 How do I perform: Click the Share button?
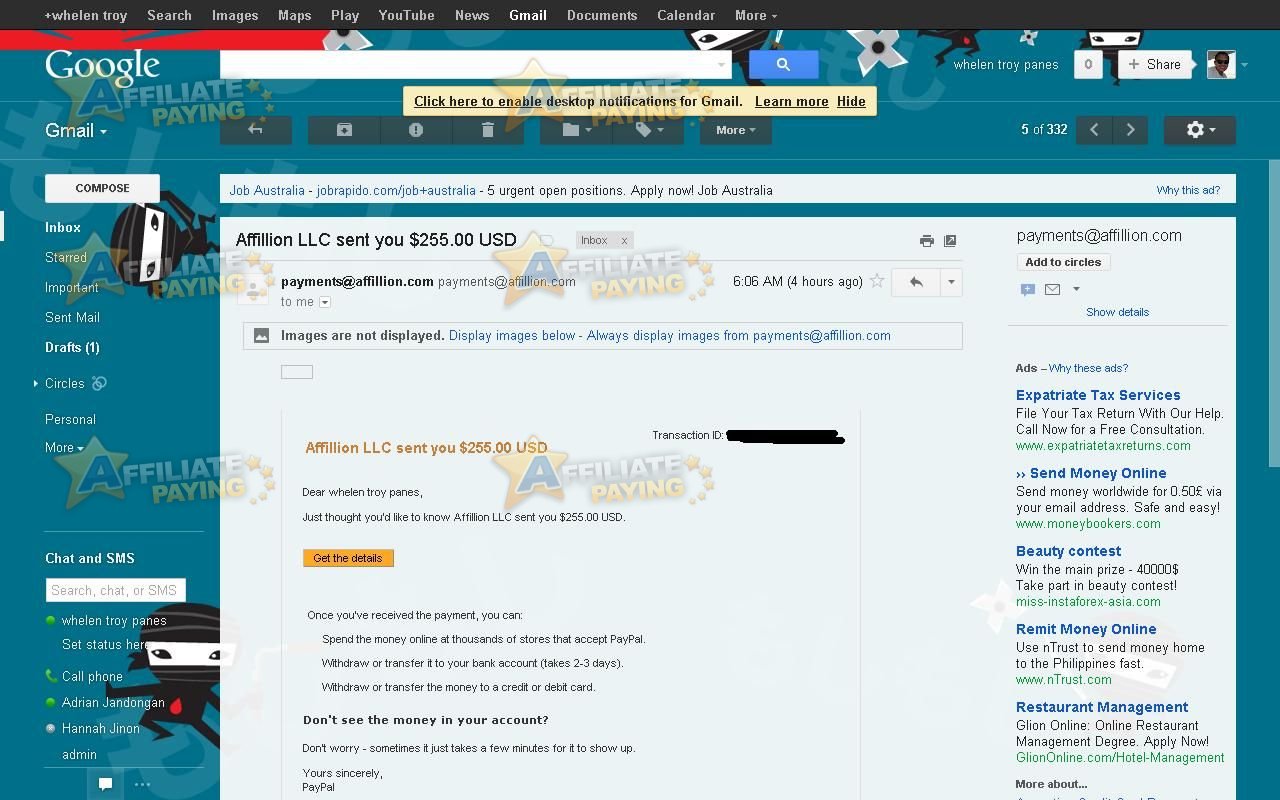(1155, 64)
